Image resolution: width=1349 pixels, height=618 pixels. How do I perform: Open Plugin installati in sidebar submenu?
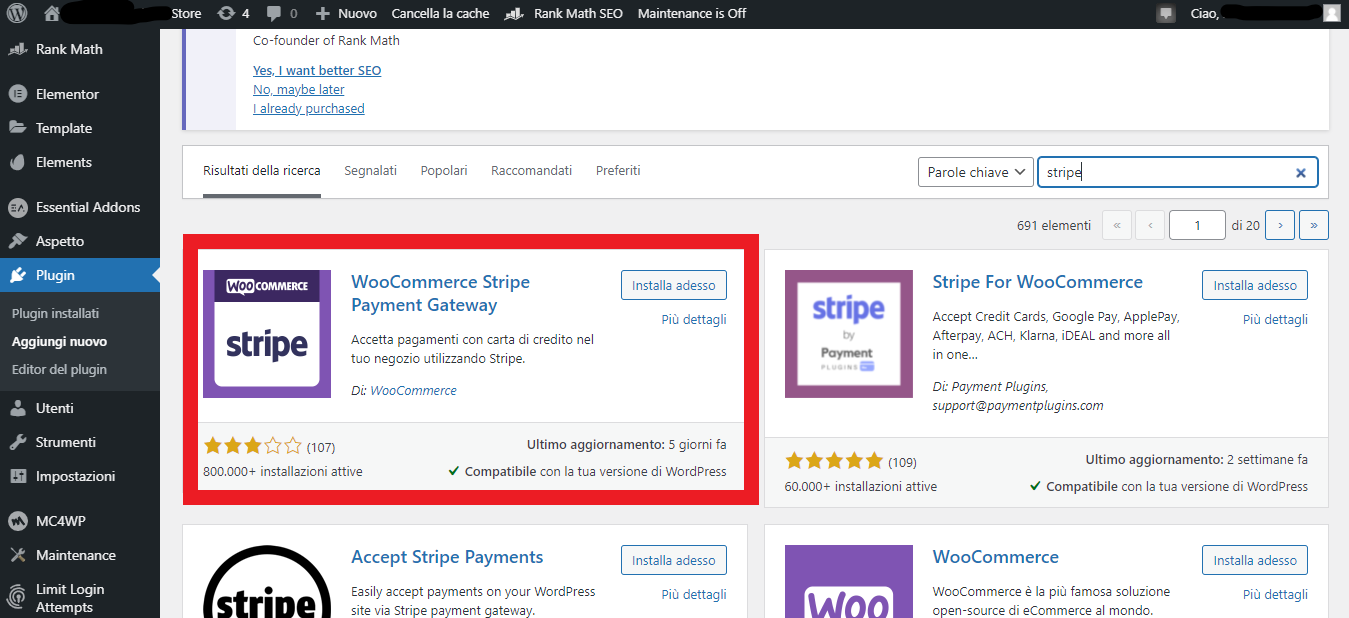coord(55,313)
